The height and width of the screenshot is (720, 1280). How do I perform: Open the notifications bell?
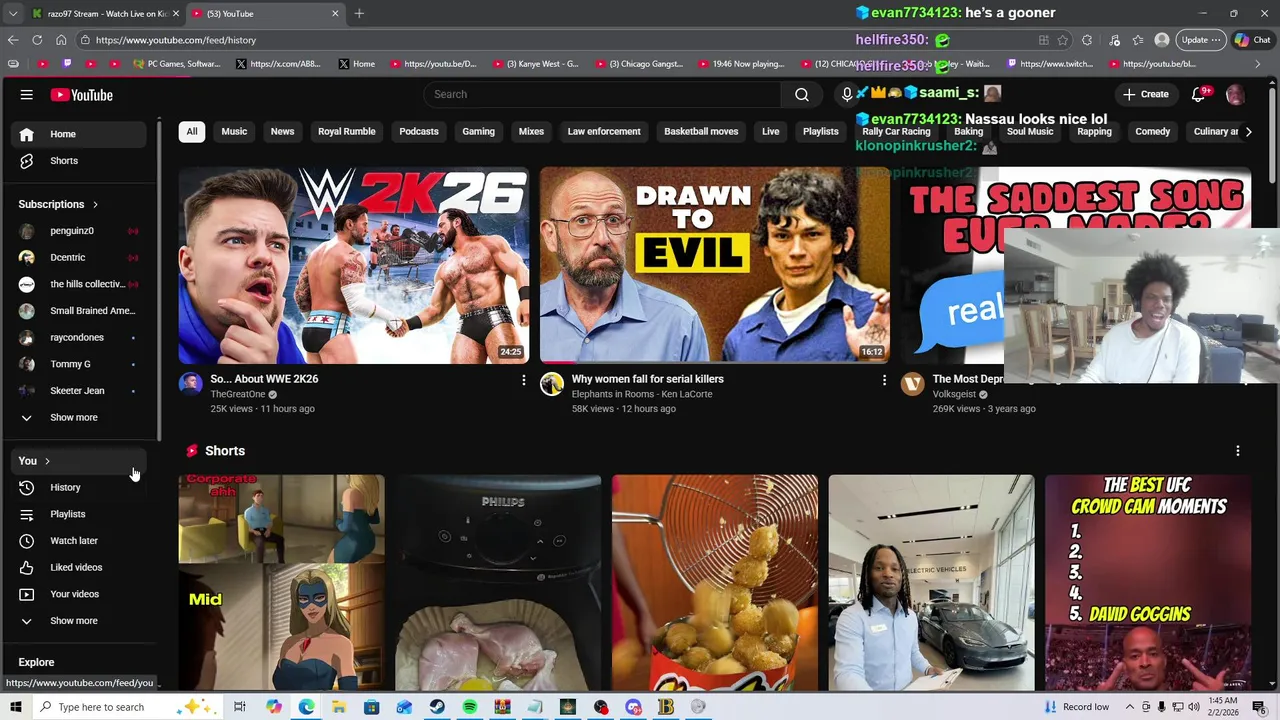point(1199,94)
